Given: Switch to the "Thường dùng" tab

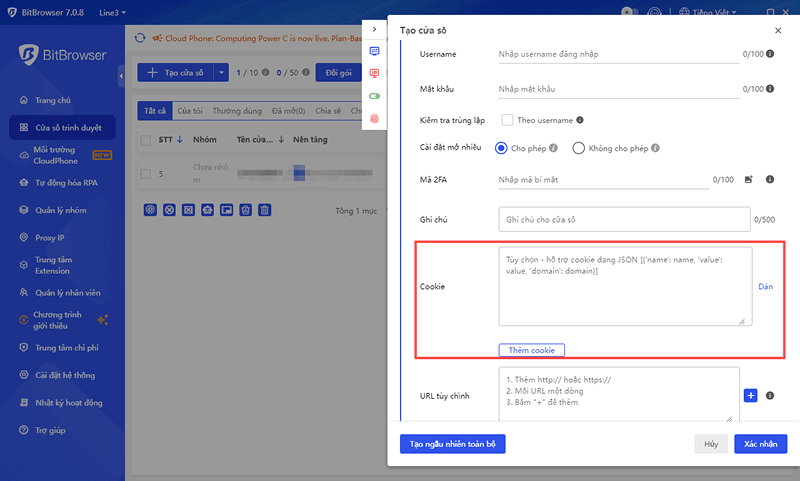Looking at the screenshot, I should [x=238, y=111].
